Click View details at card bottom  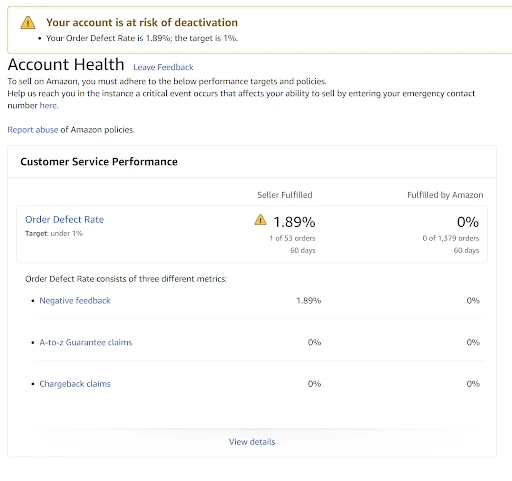tap(252, 442)
